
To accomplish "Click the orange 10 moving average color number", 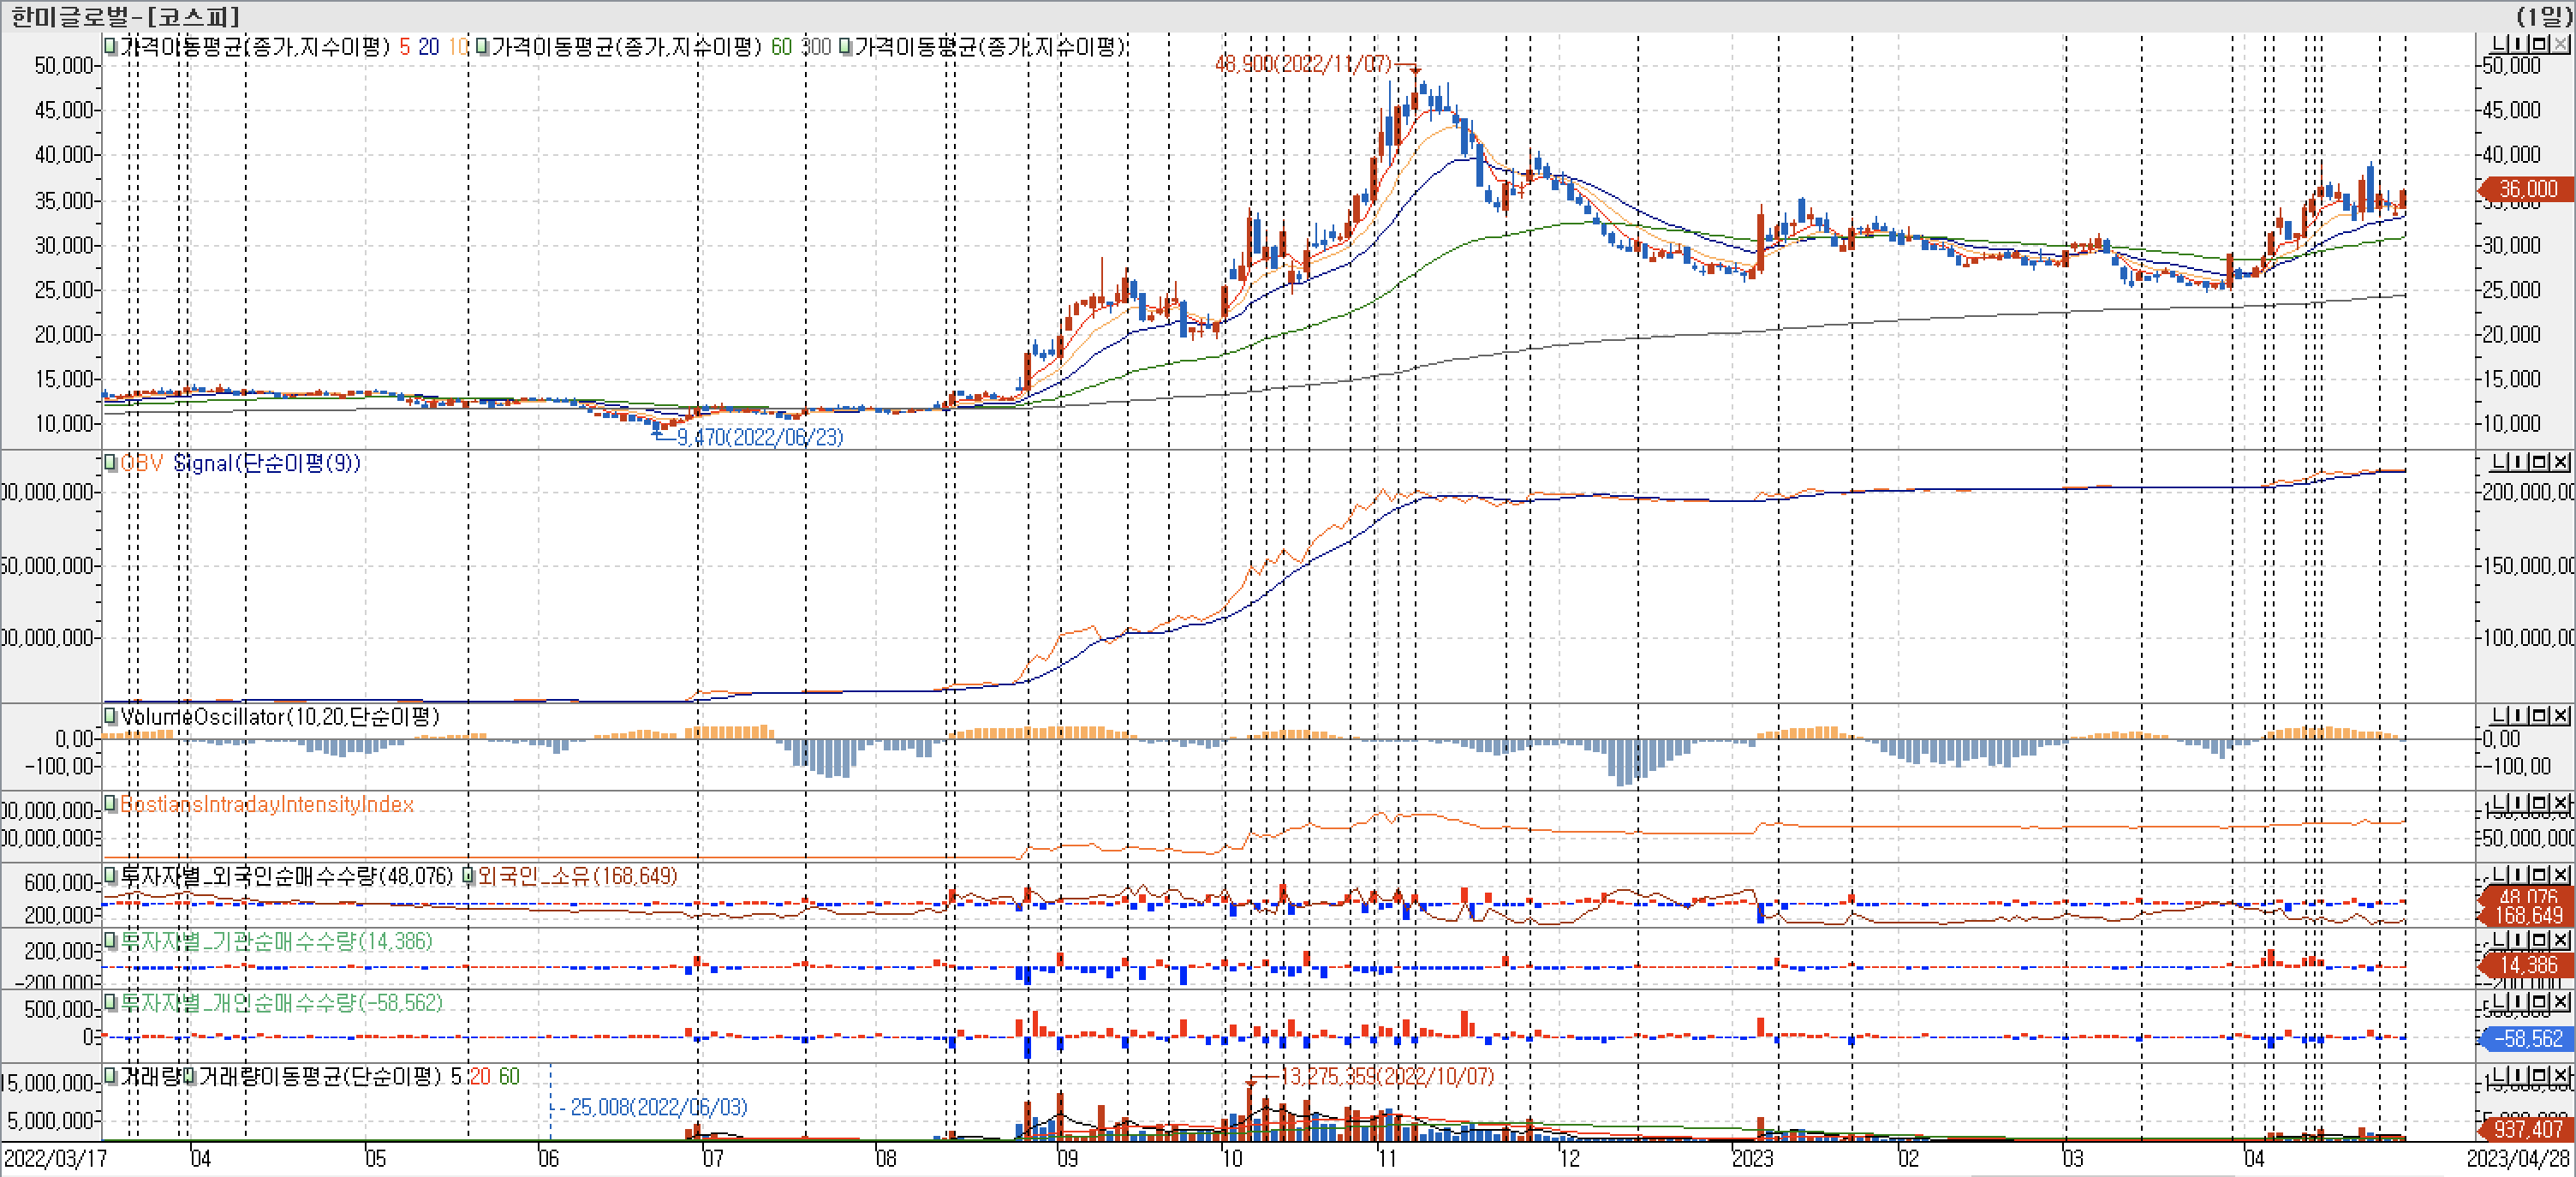I will click(x=457, y=47).
